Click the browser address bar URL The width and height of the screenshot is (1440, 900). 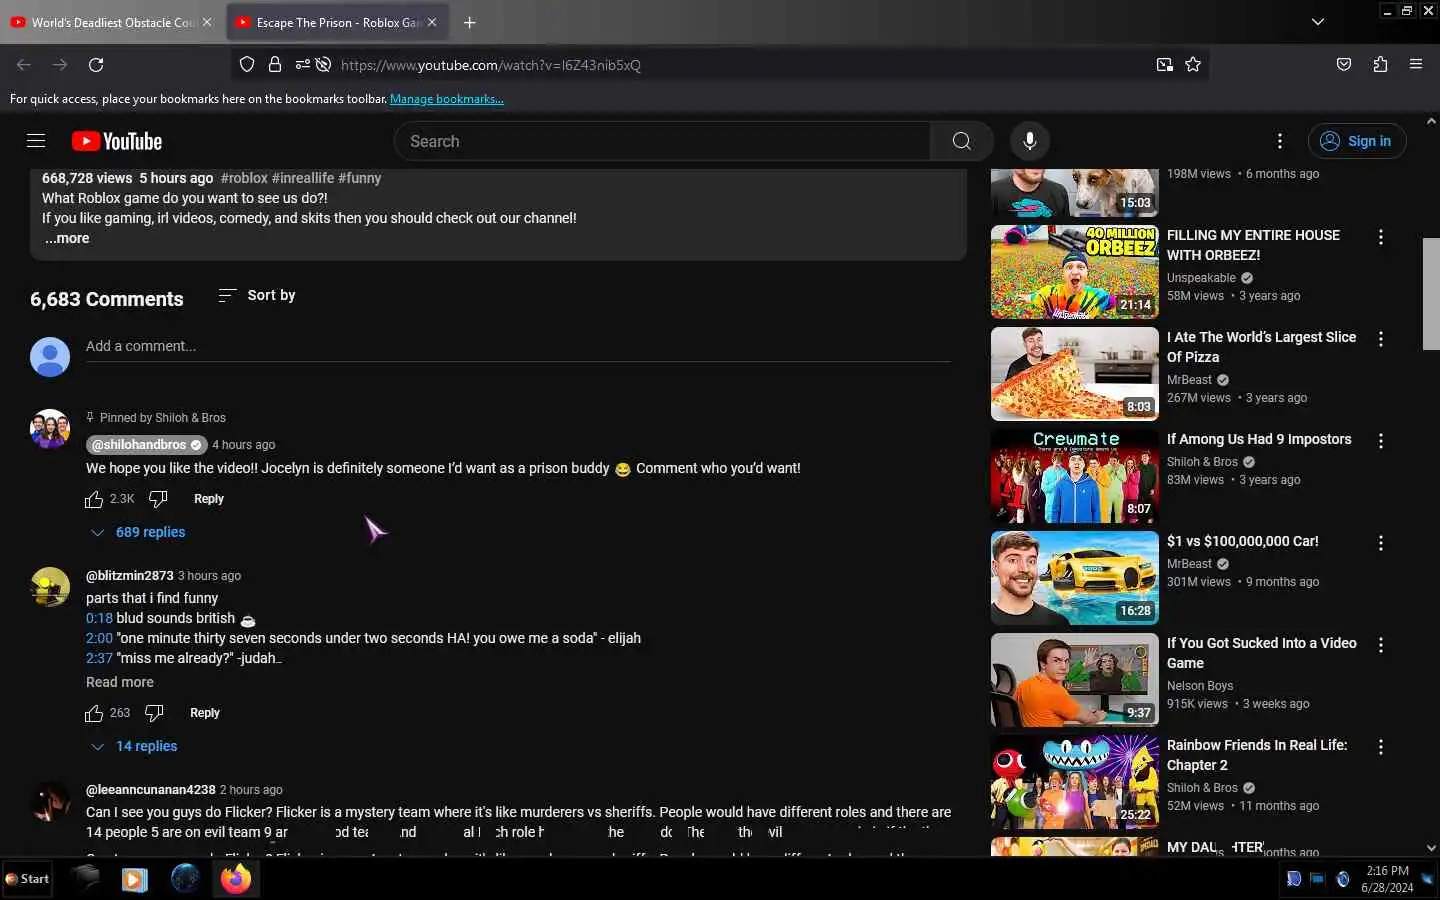click(490, 65)
